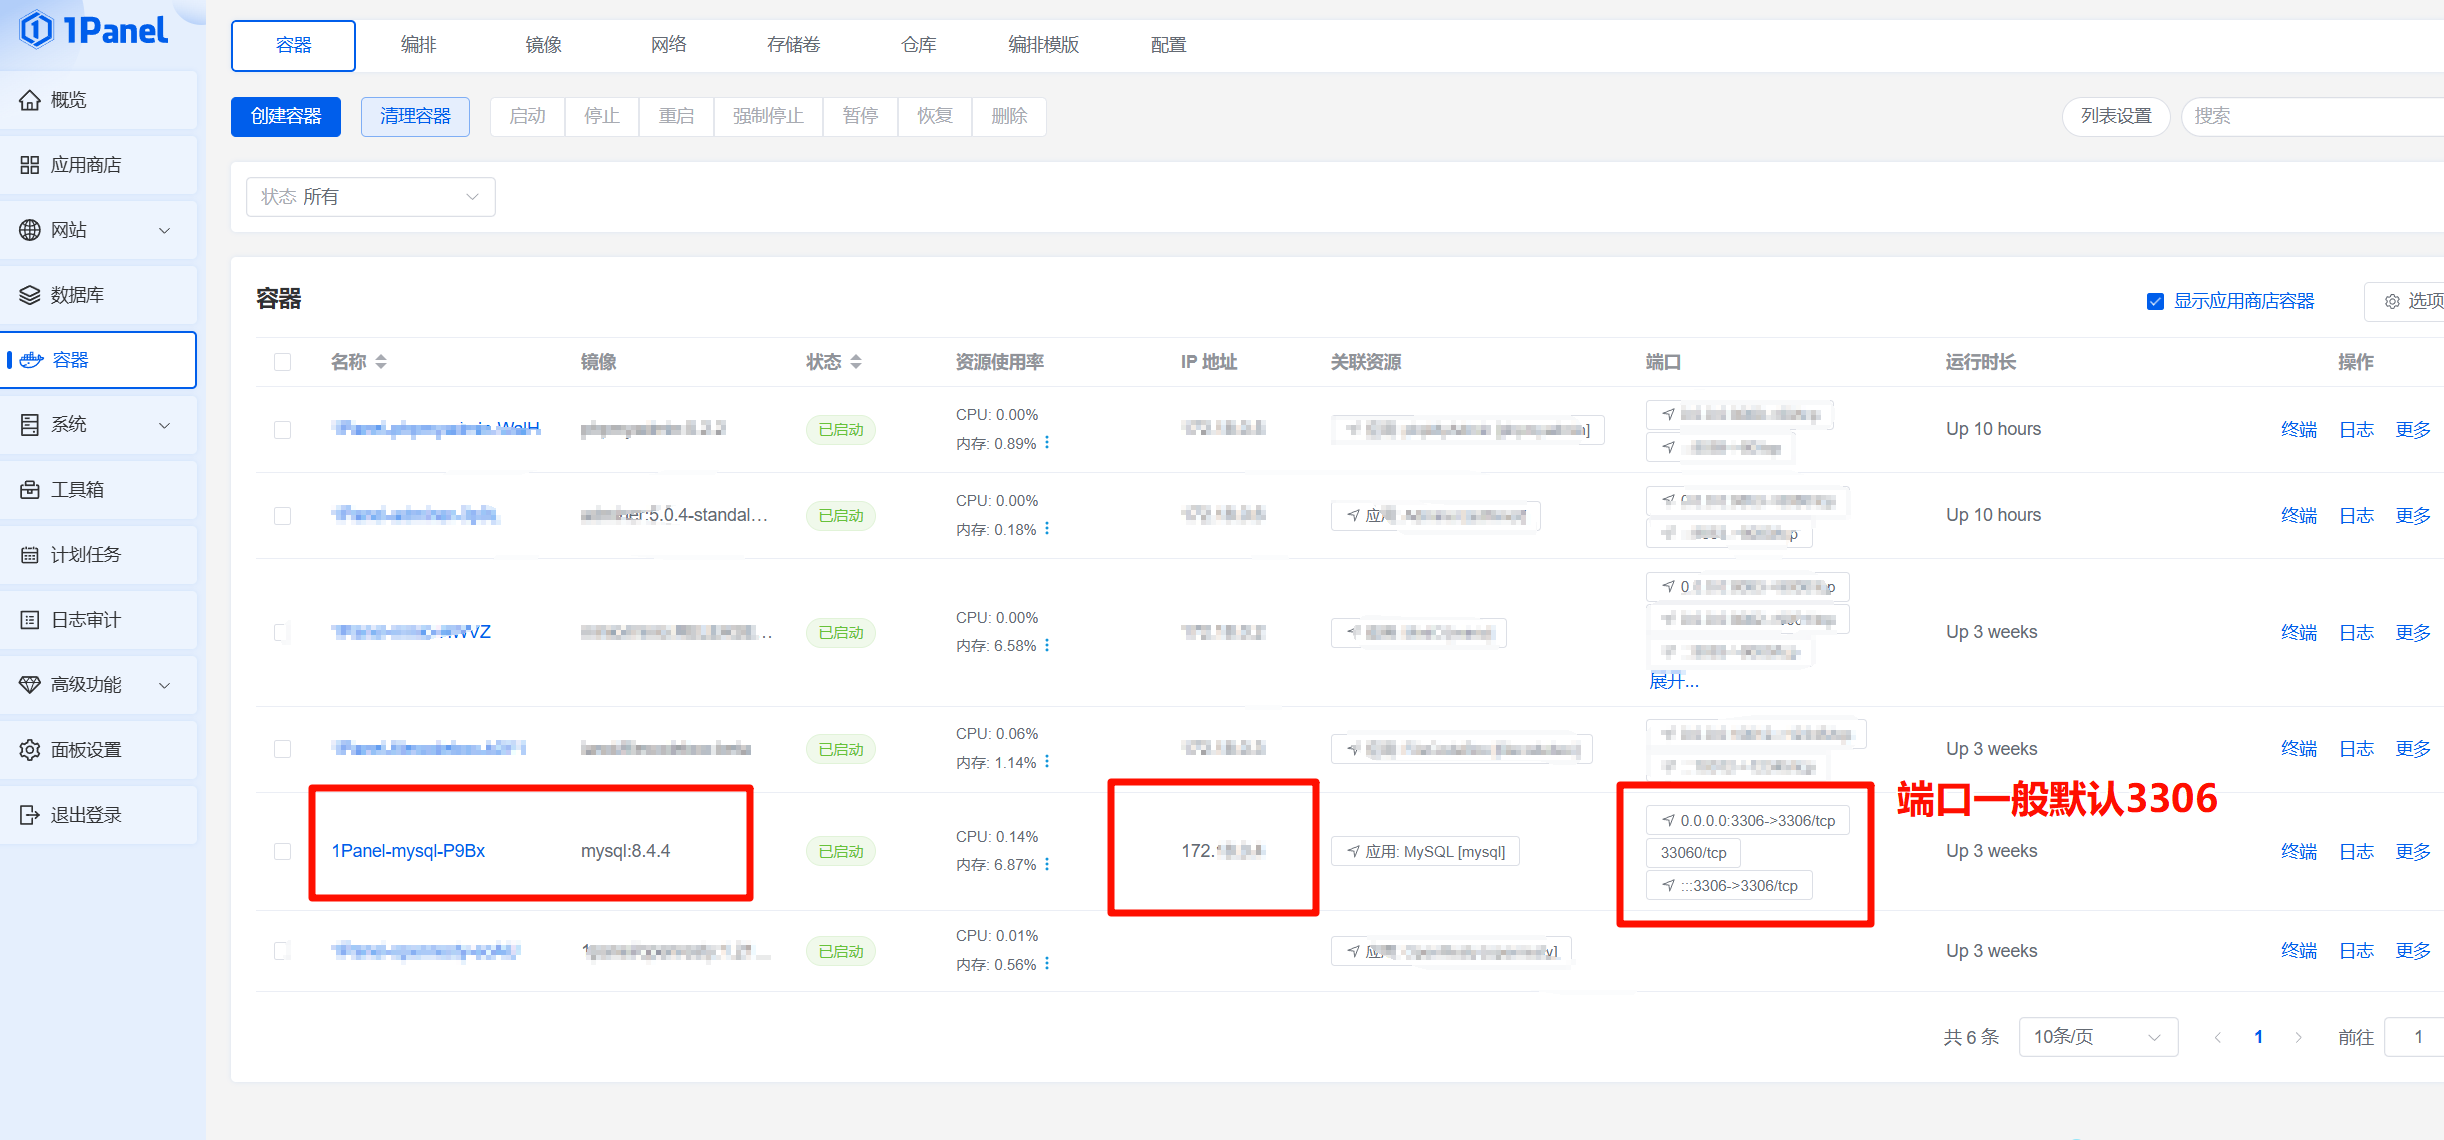Screen dimensions: 2444x1140
Task: Expand the 高级功能 sidebar menu
Action: point(98,685)
